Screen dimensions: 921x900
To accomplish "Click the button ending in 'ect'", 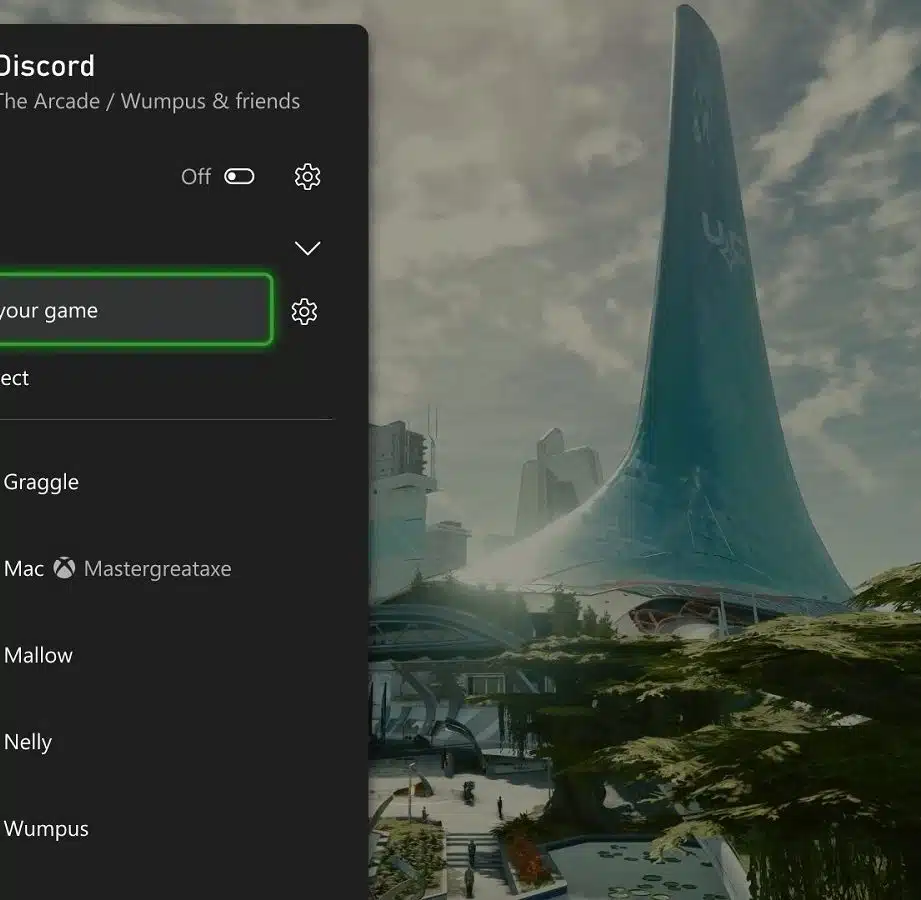I will tap(14, 378).
